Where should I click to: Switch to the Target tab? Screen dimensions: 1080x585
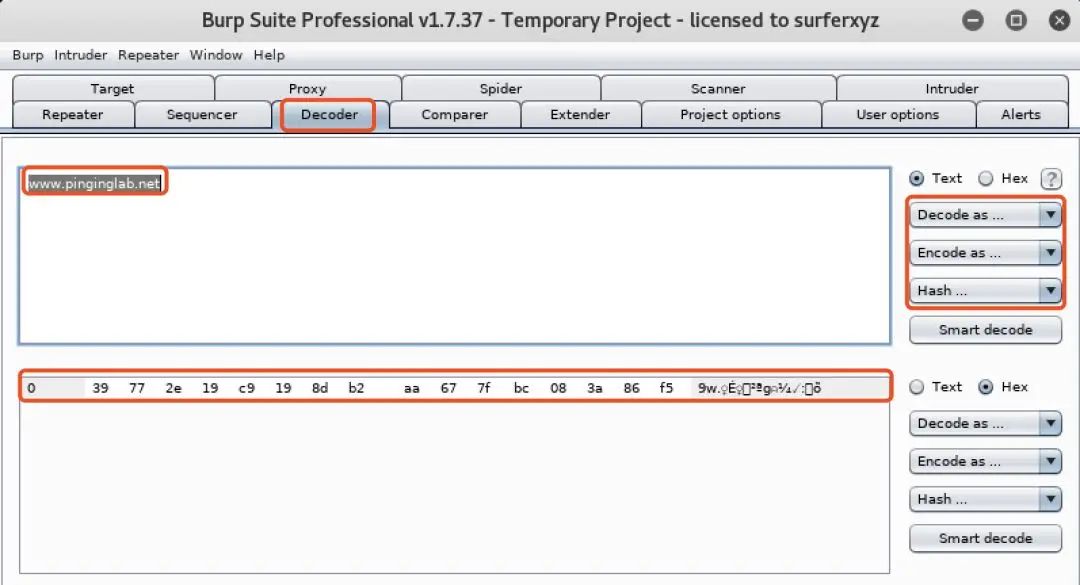(x=112, y=89)
